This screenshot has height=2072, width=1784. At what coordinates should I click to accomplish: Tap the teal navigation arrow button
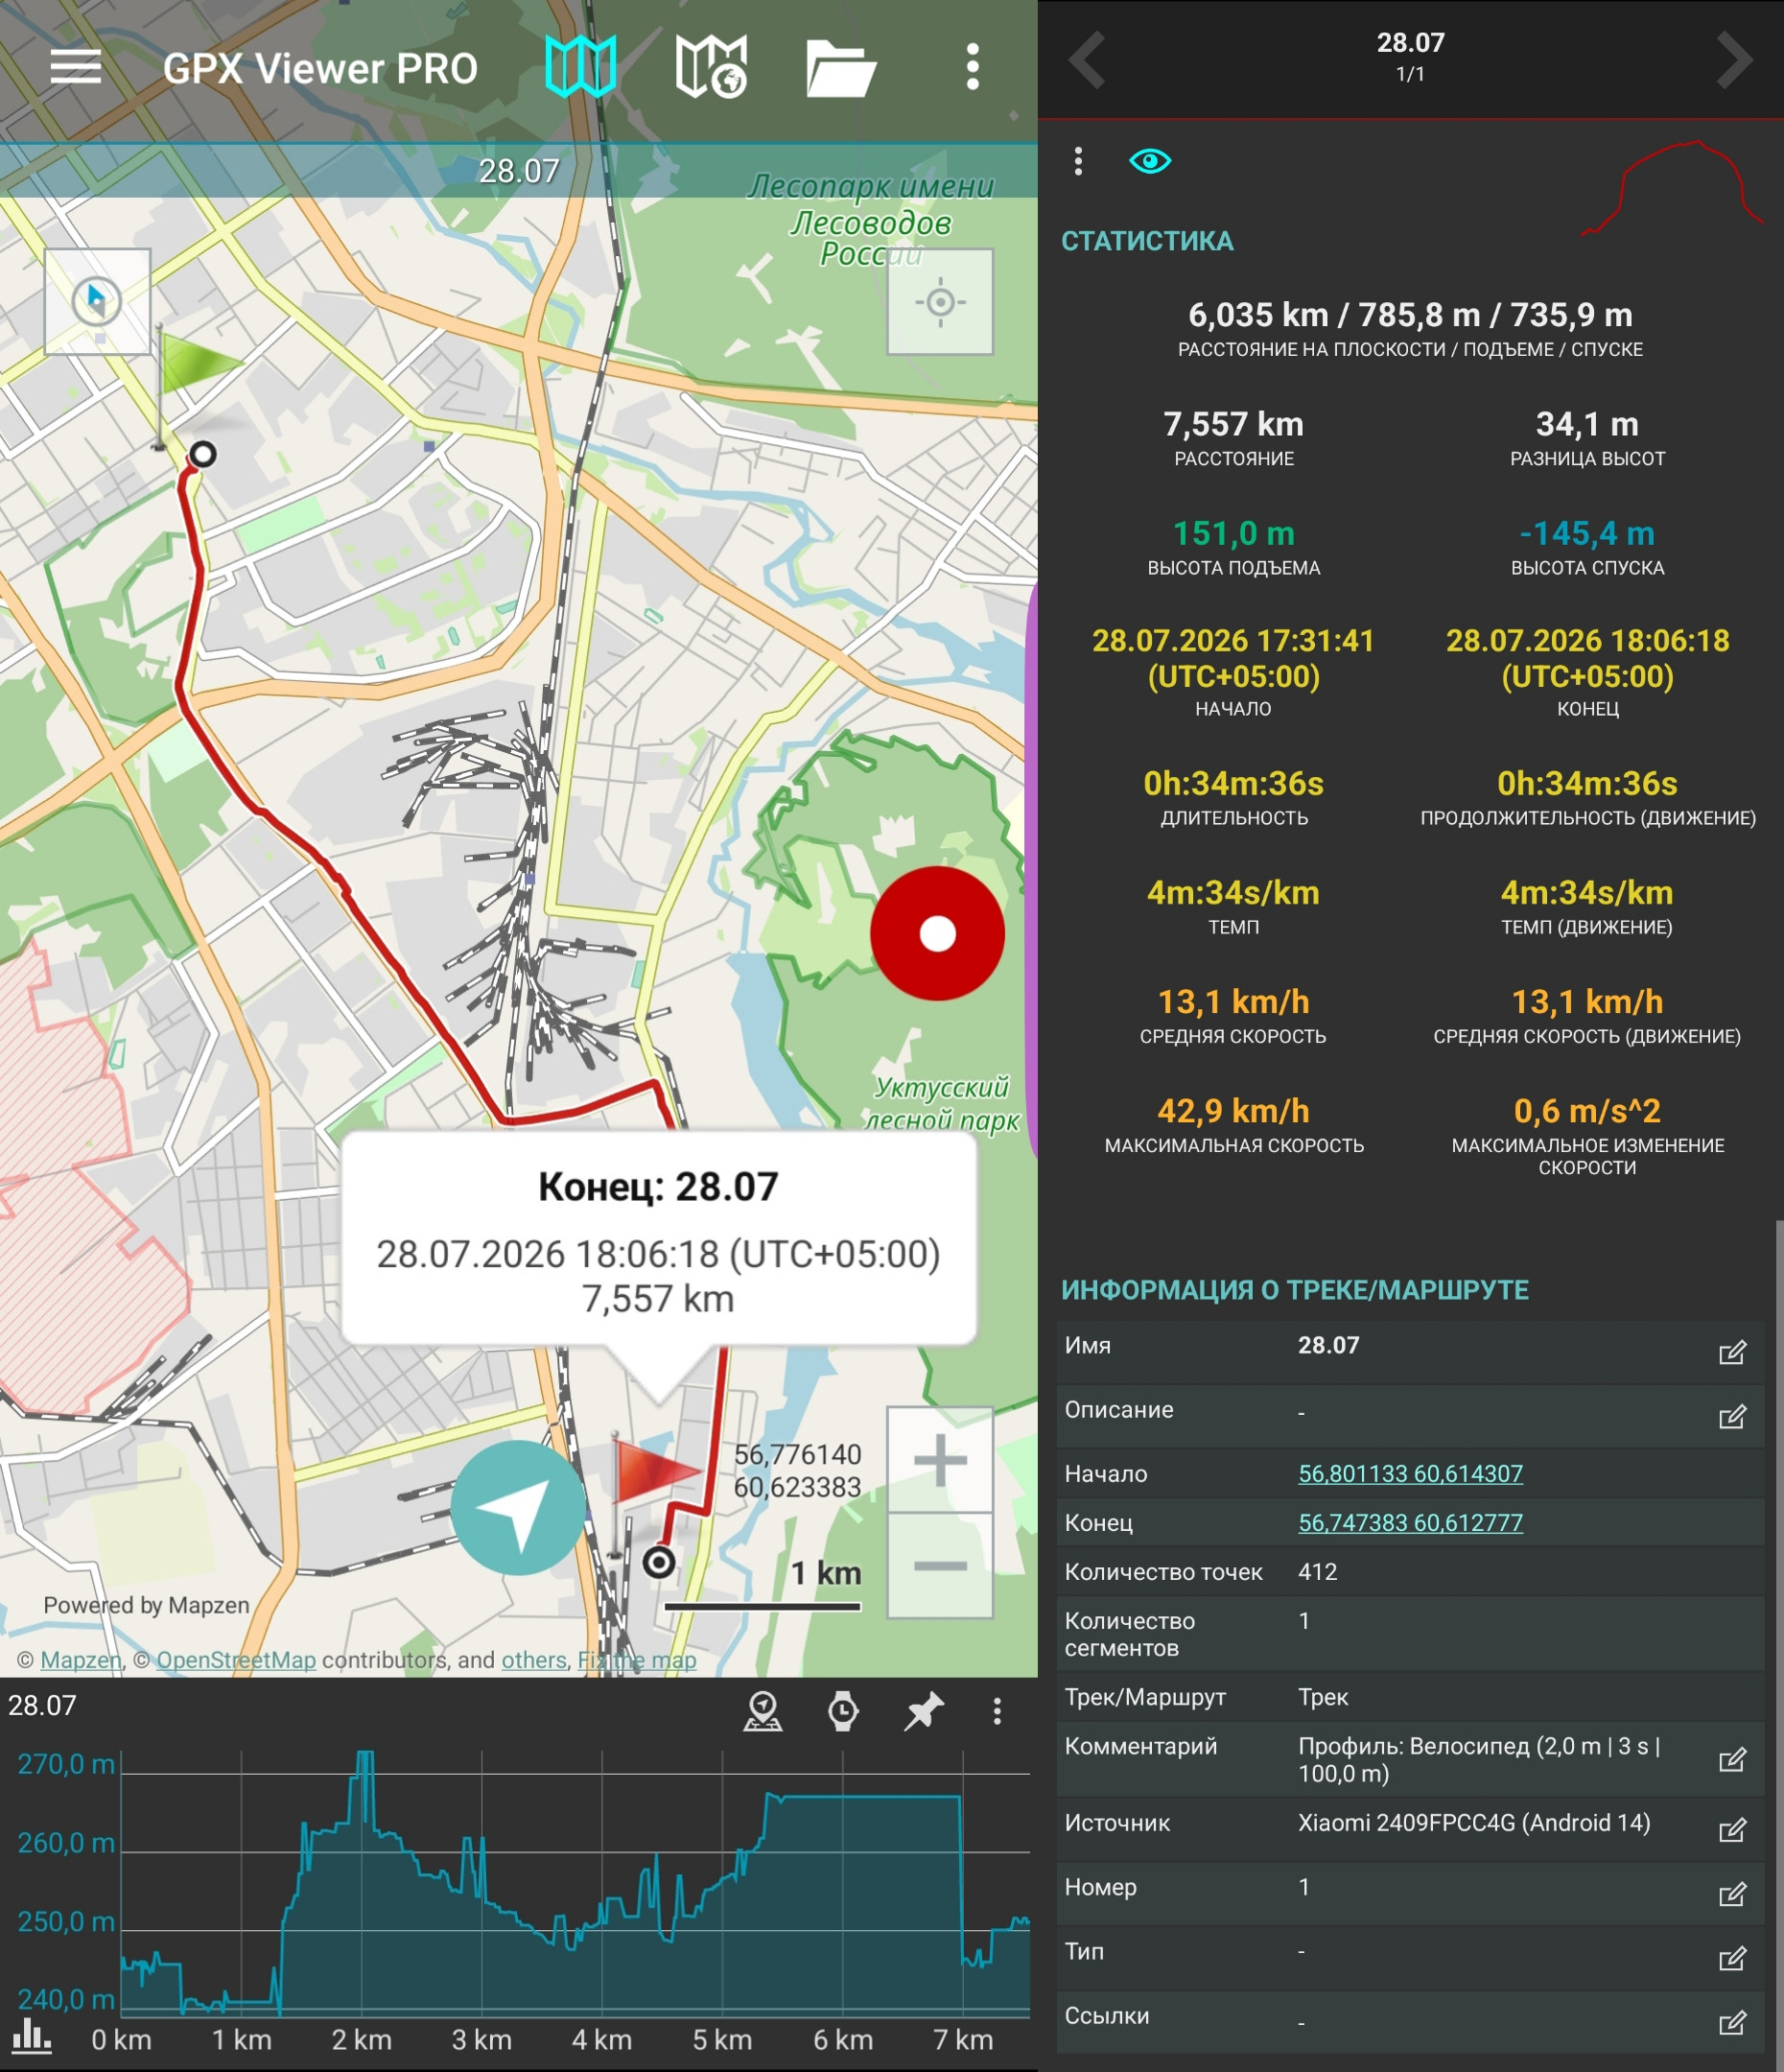point(518,1508)
